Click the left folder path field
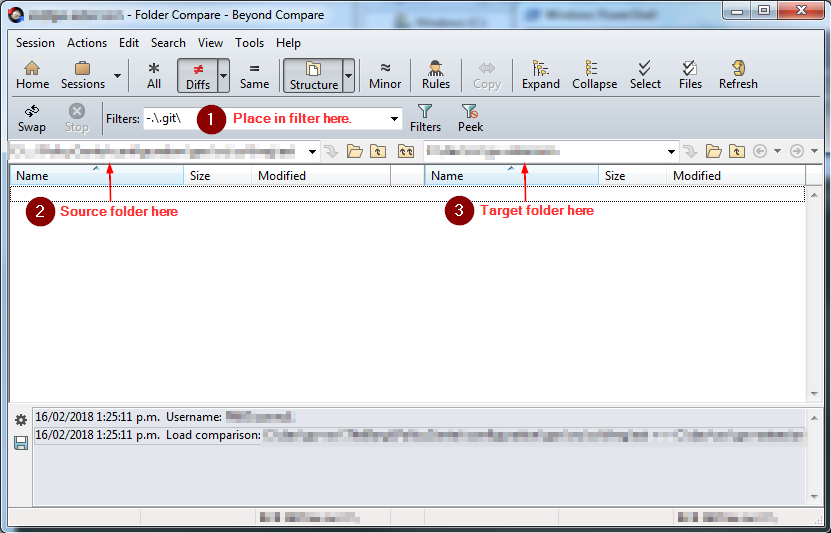The height and width of the screenshot is (533, 831). click(157, 152)
